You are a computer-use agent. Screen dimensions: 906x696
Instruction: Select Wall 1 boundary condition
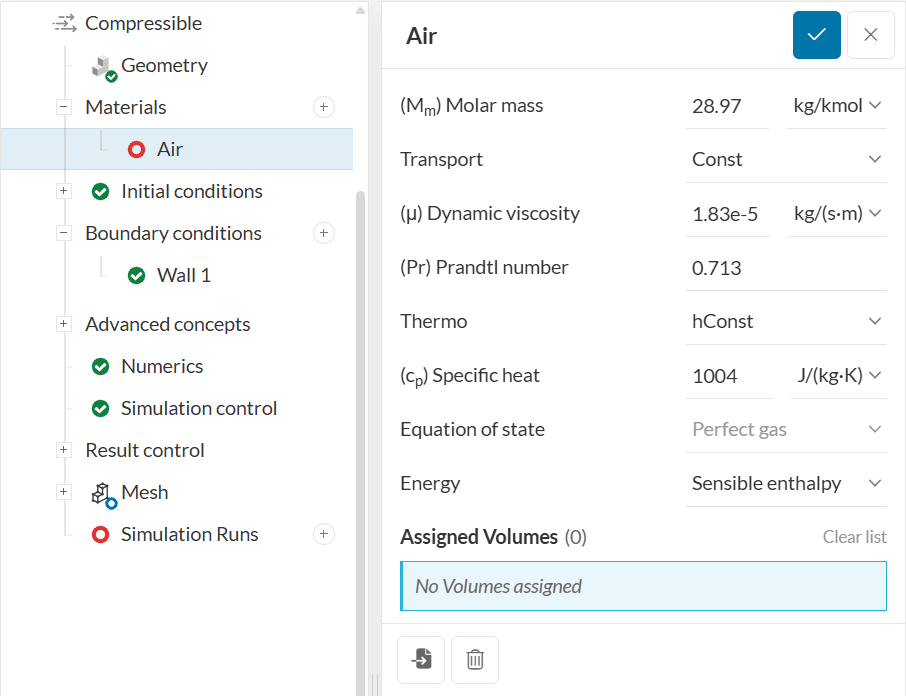coord(183,275)
